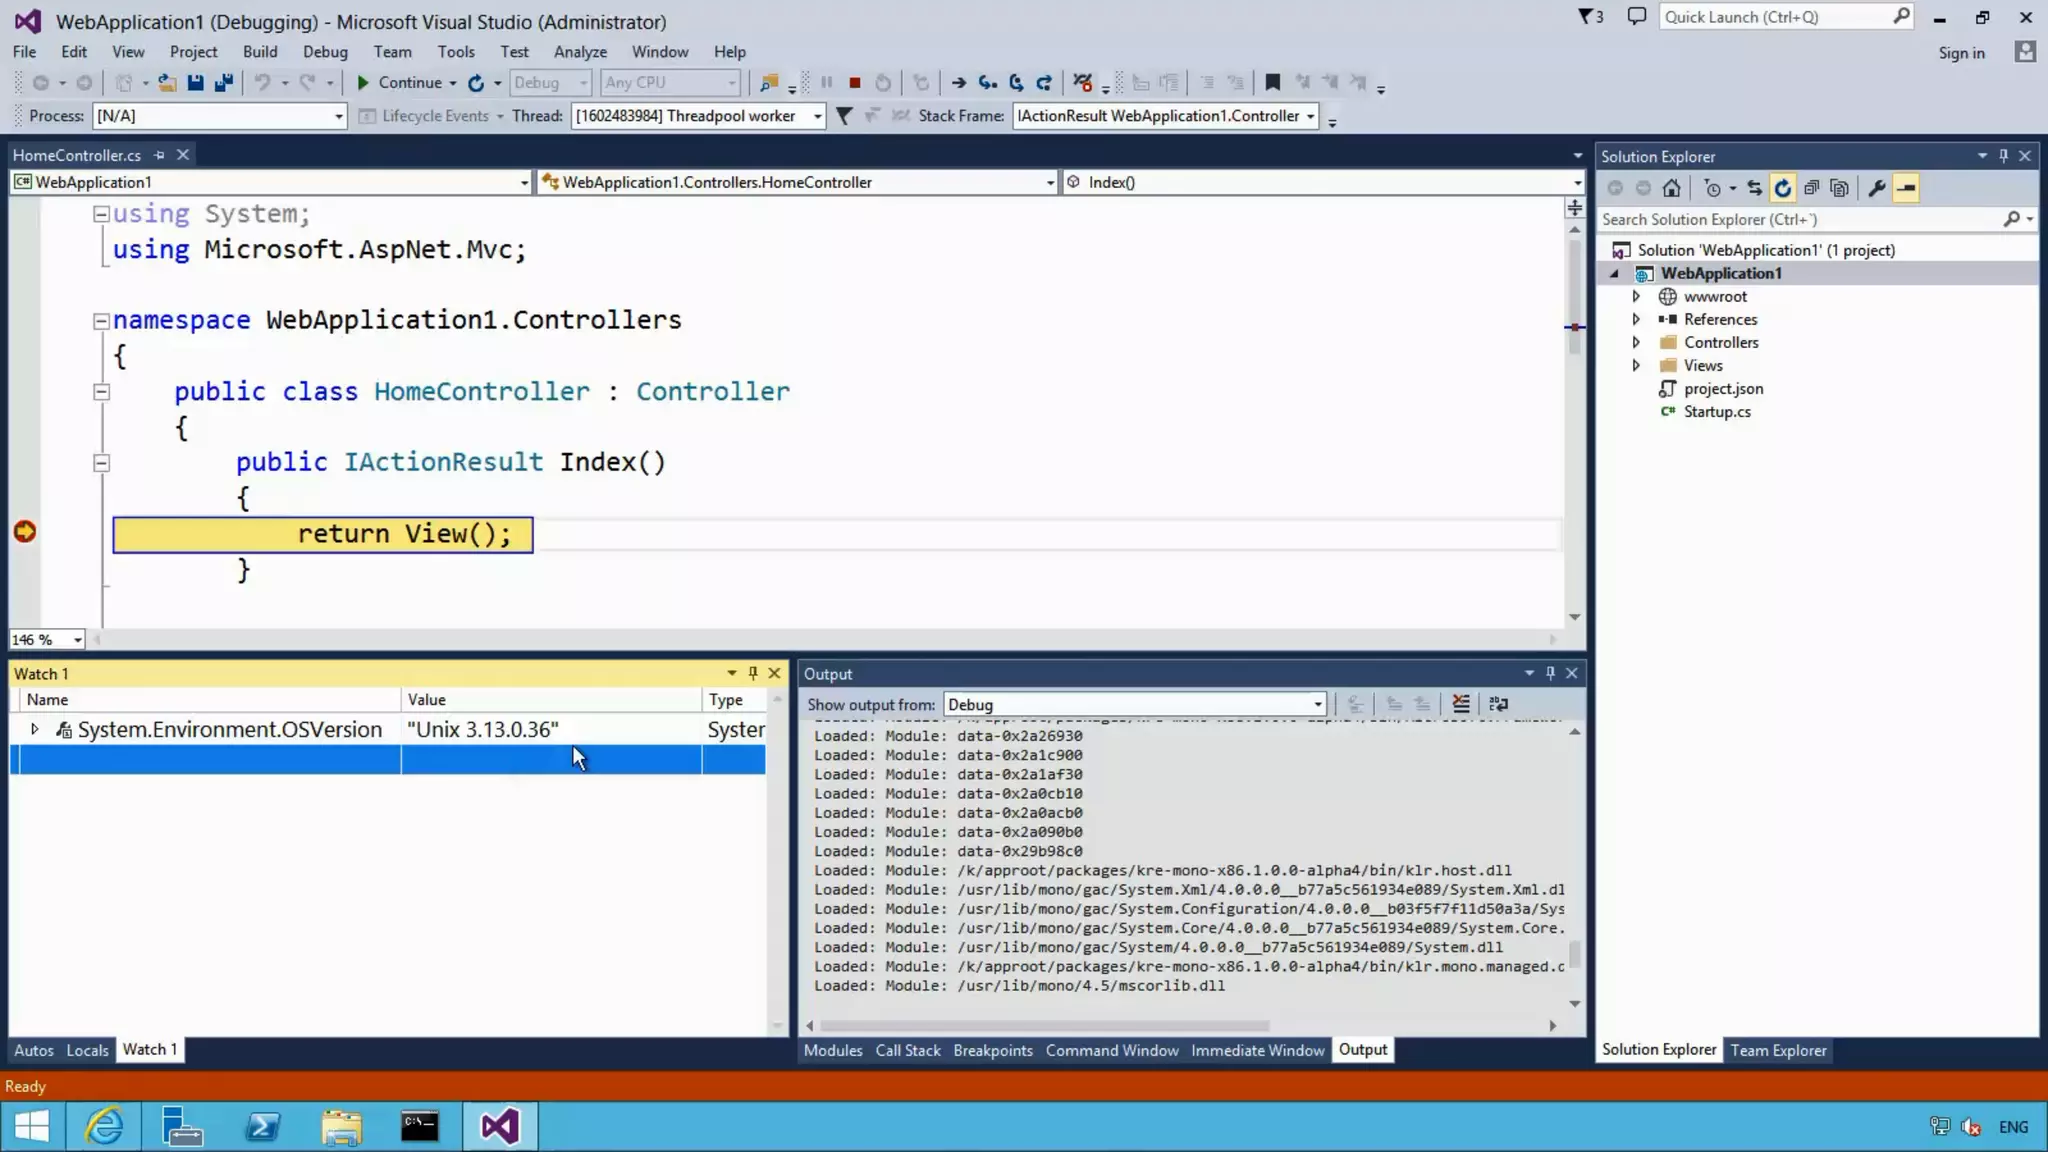Click the Save All icon in toolbar
This screenshot has width=2048, height=1152.
[224, 83]
